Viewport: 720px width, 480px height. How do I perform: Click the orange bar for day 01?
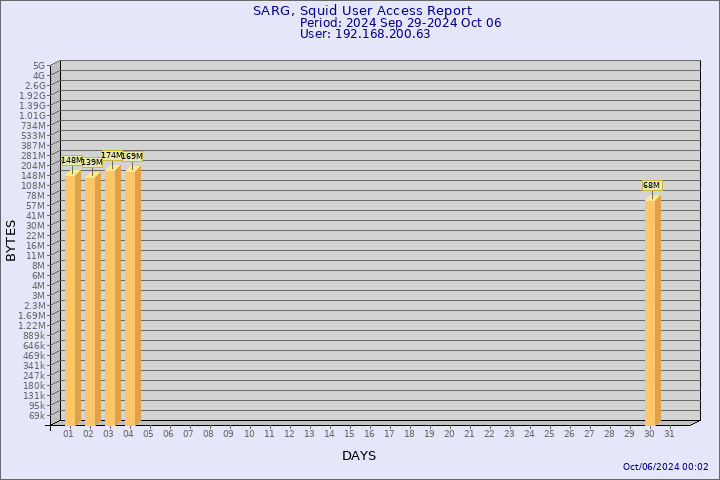pos(72,300)
